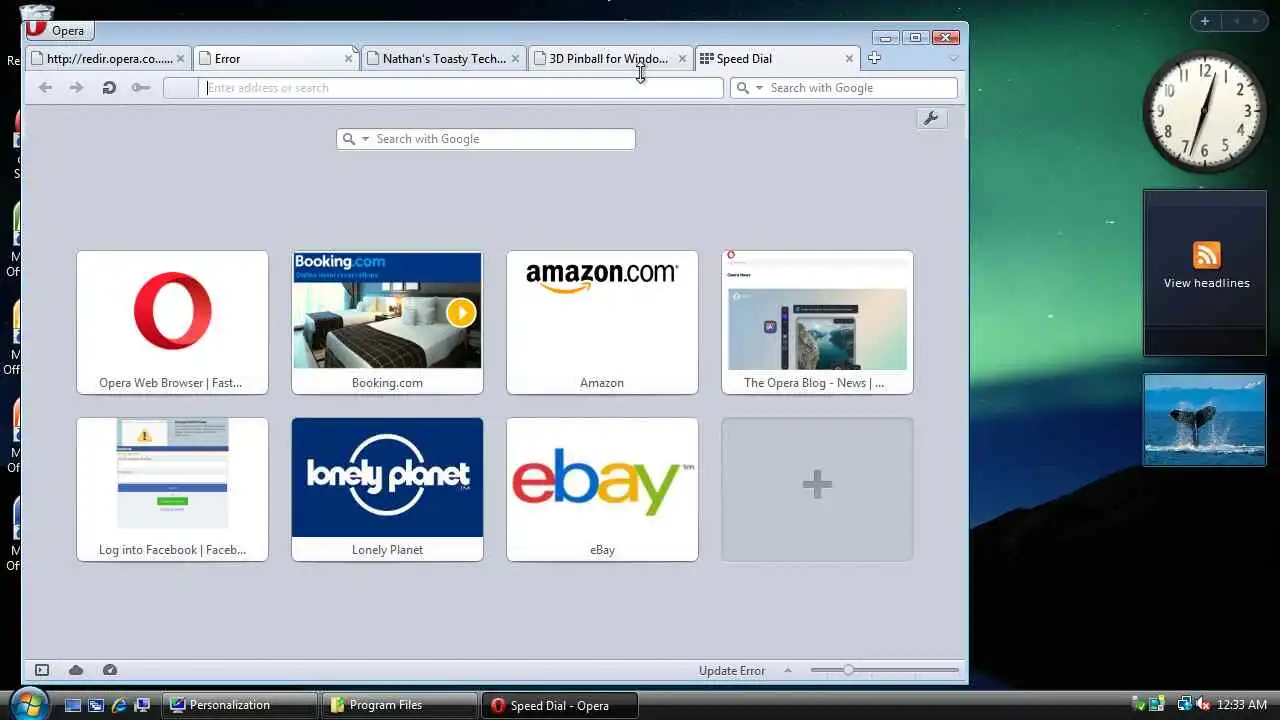Image resolution: width=1280 pixels, height=720 pixels.
Task: Go forward using the forward arrow
Action: click(76, 88)
